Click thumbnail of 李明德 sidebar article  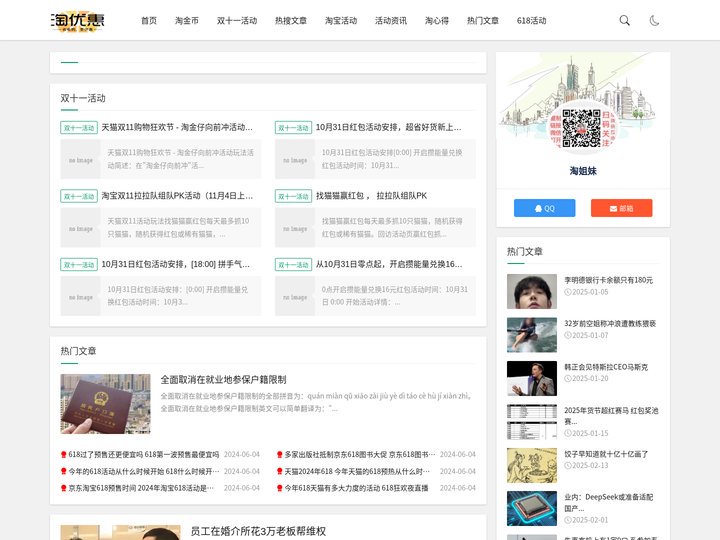point(532,292)
